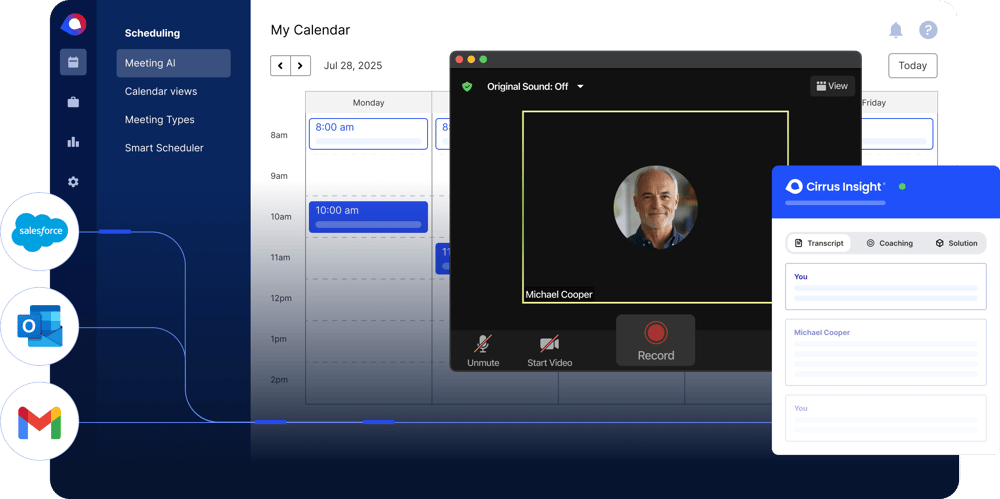Click the Gmail integration icon
The height and width of the screenshot is (499, 1000).
40,423
